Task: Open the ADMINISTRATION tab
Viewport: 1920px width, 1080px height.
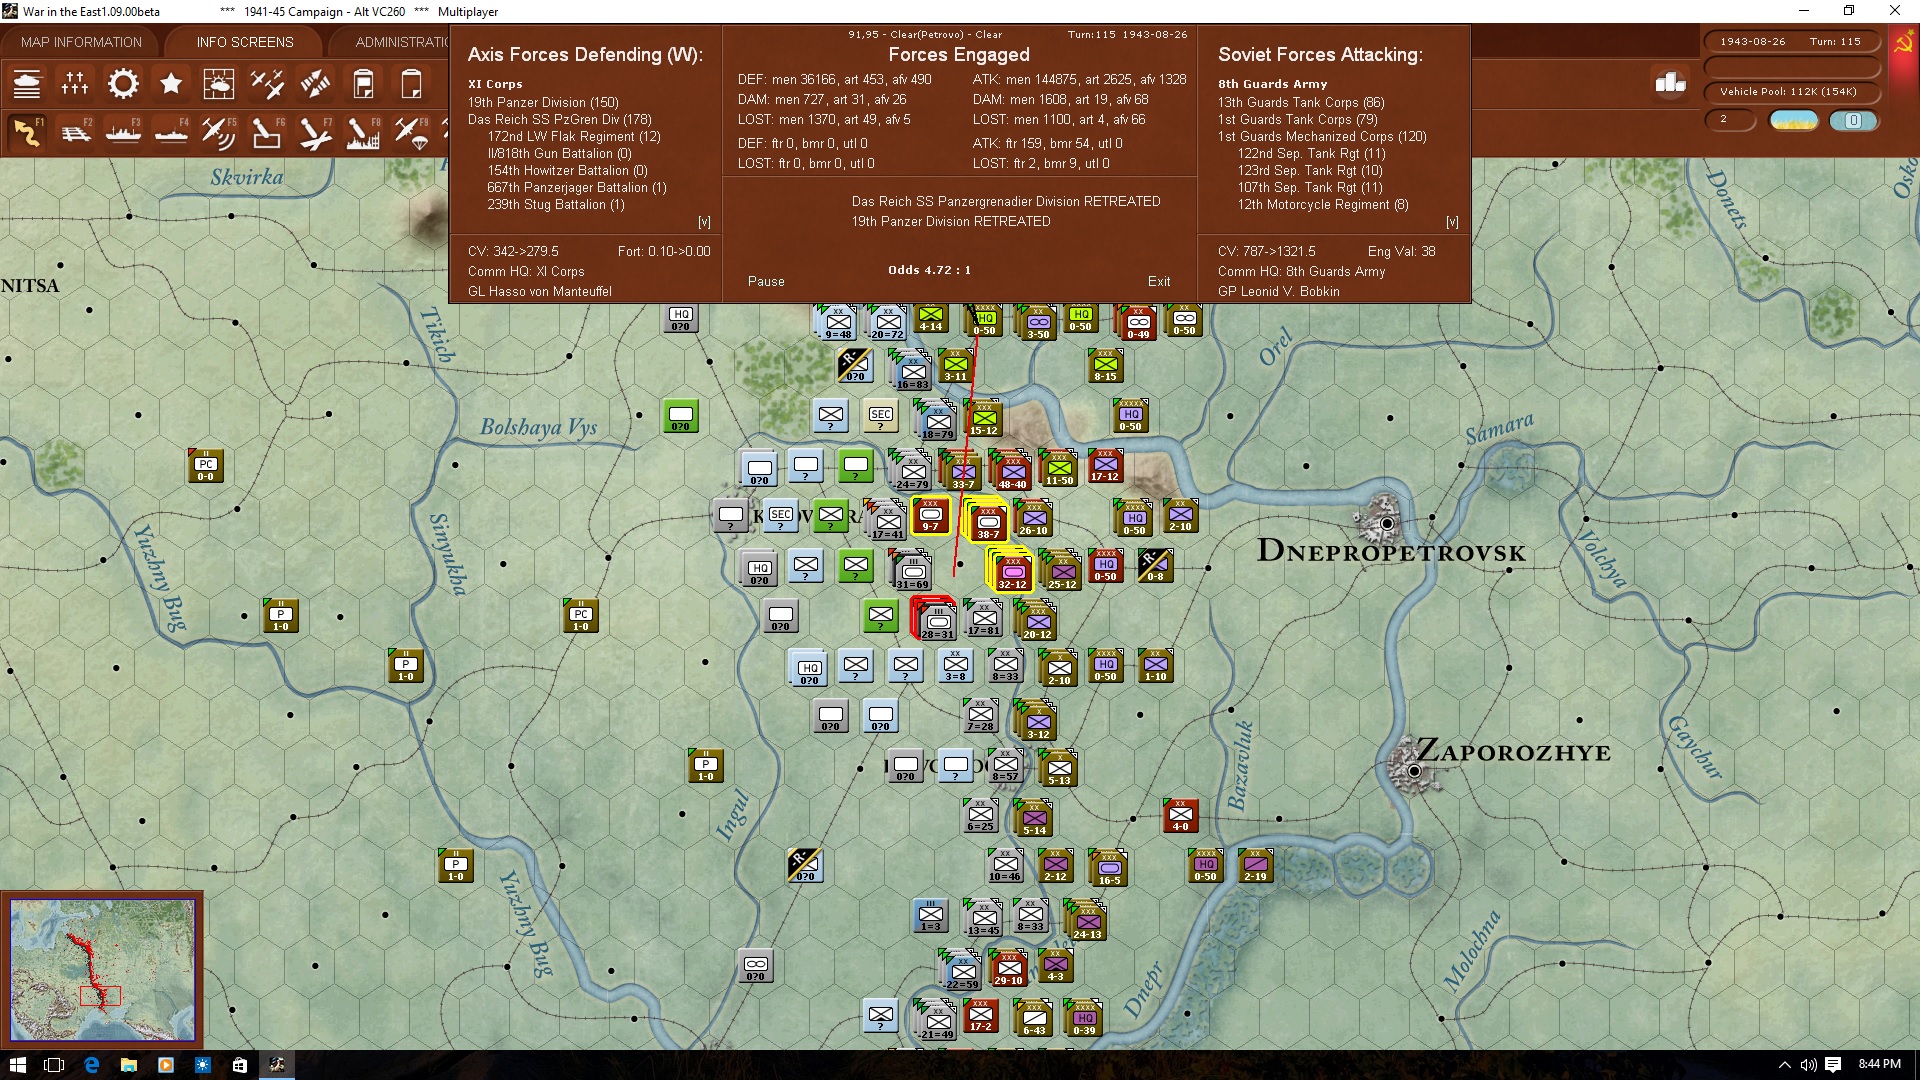Action: 403,42
